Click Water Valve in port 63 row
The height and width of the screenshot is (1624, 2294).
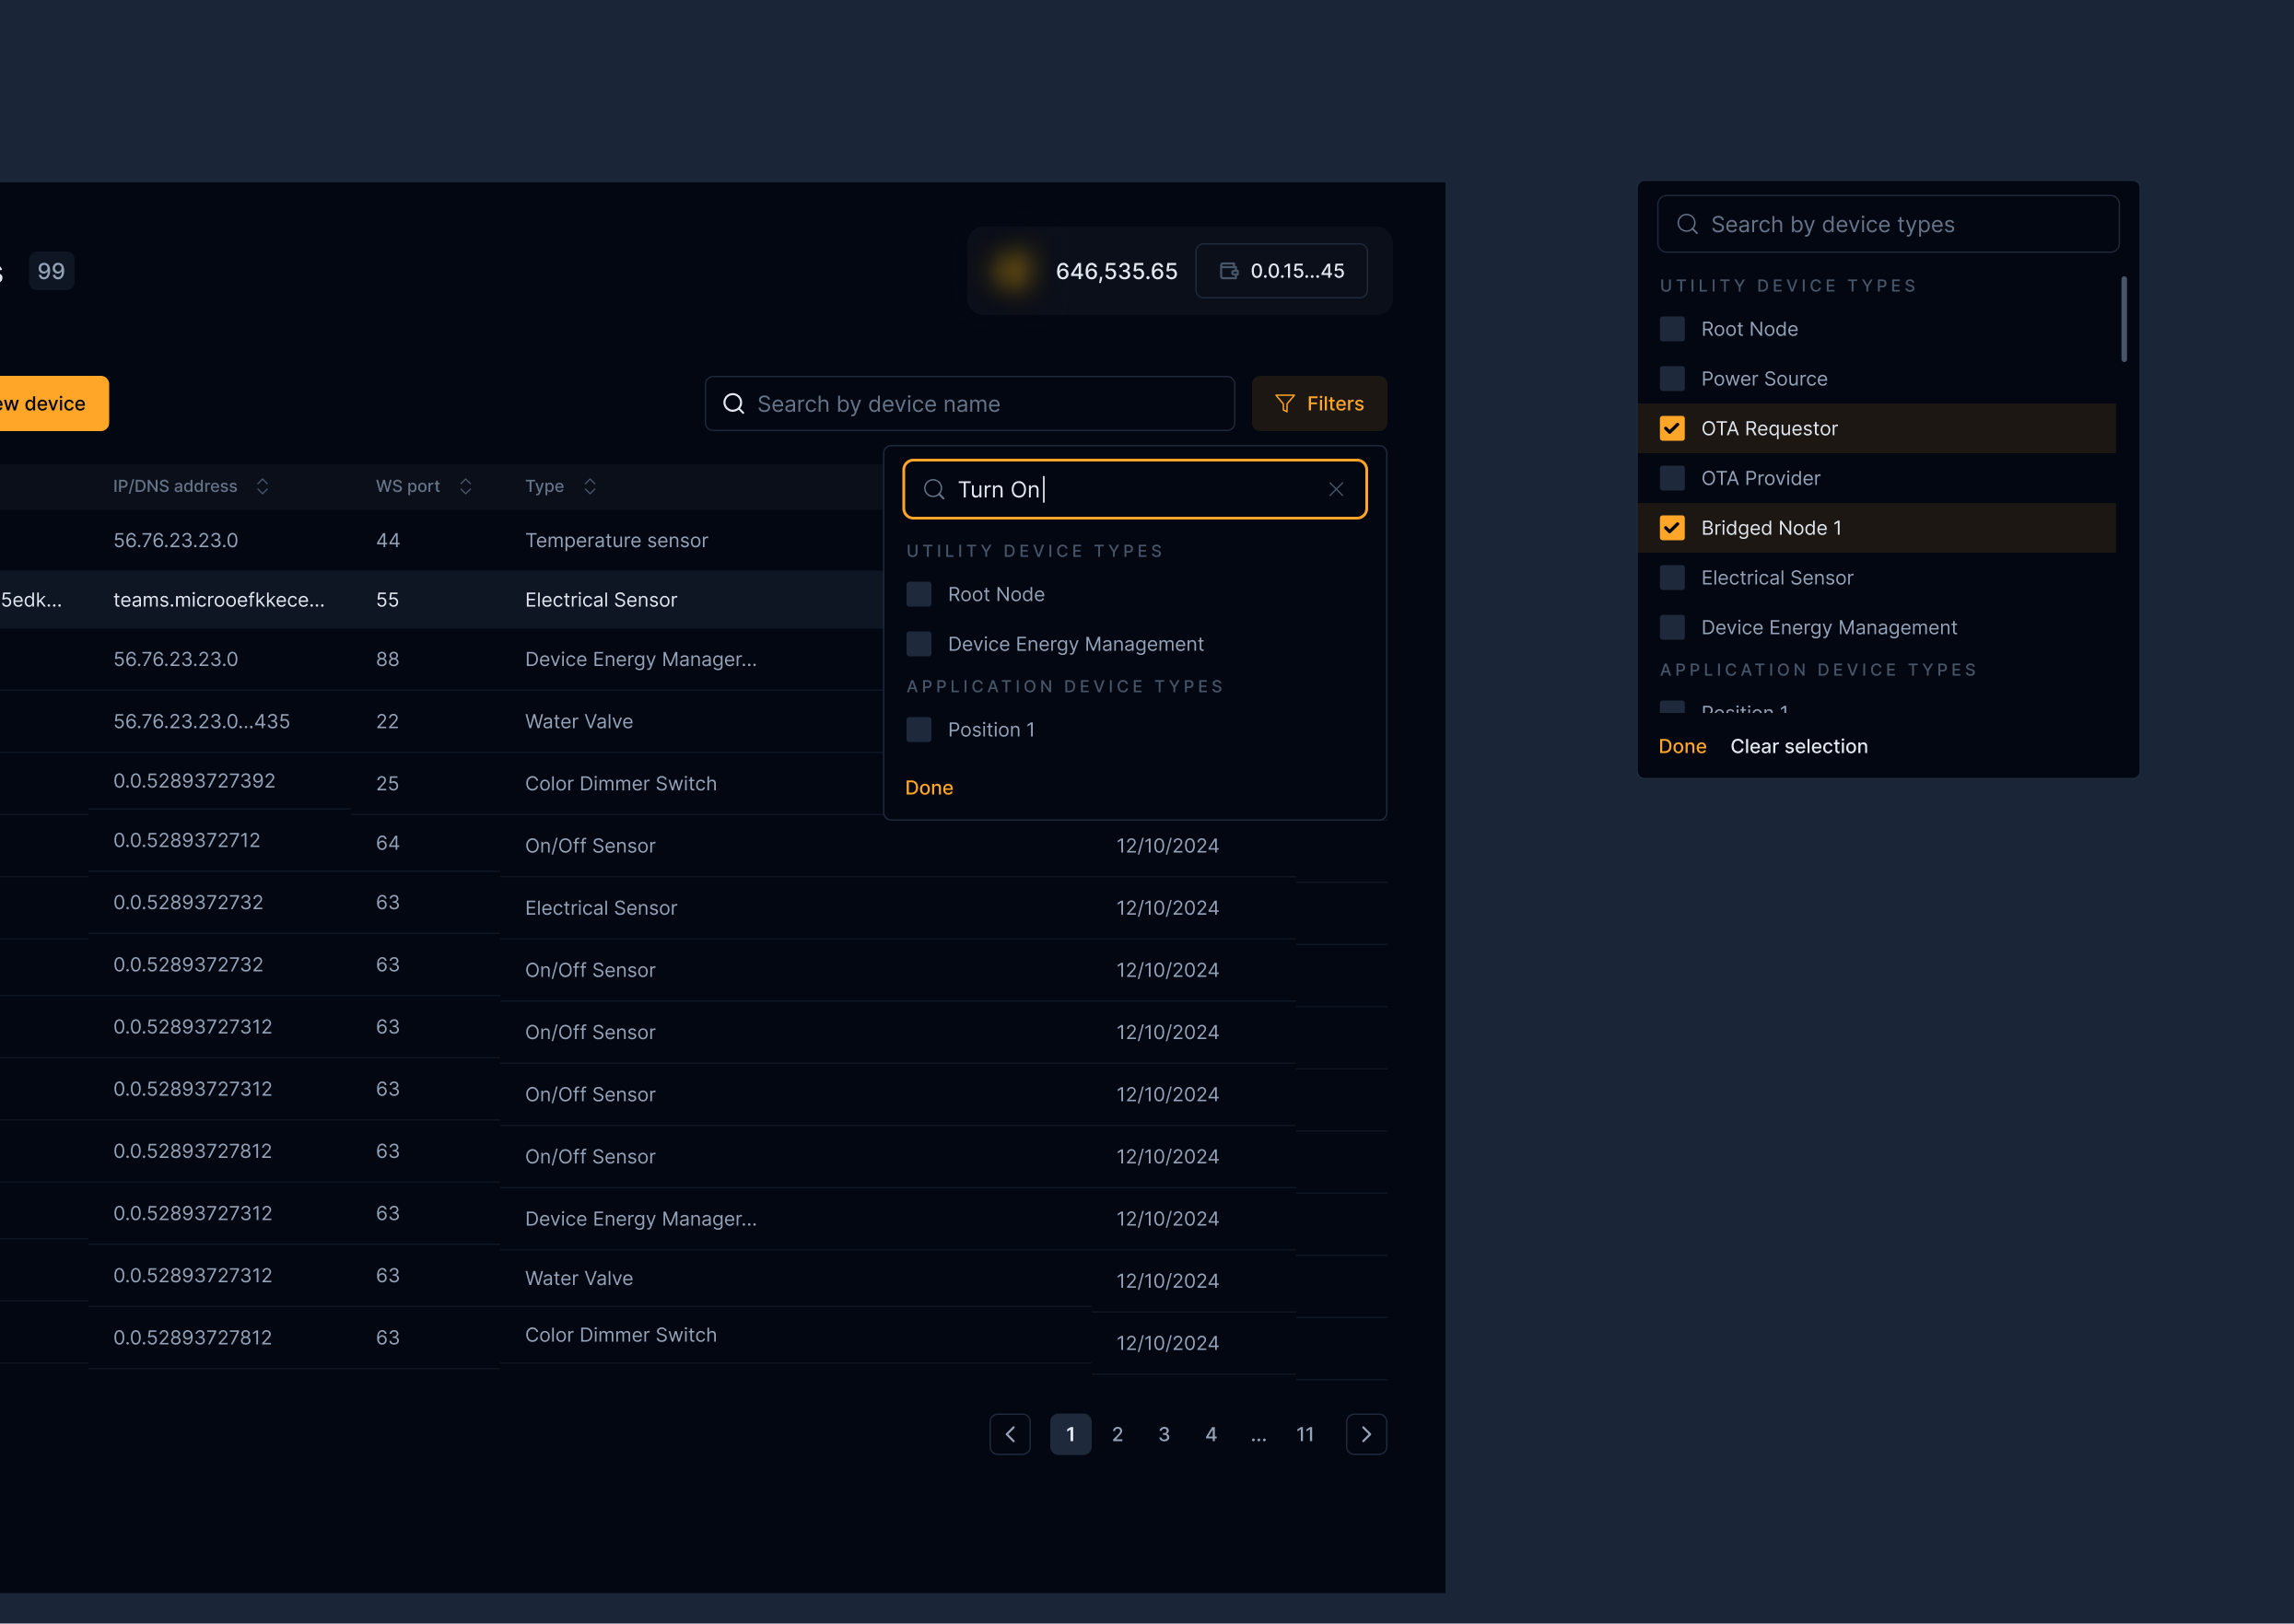tap(578, 1277)
